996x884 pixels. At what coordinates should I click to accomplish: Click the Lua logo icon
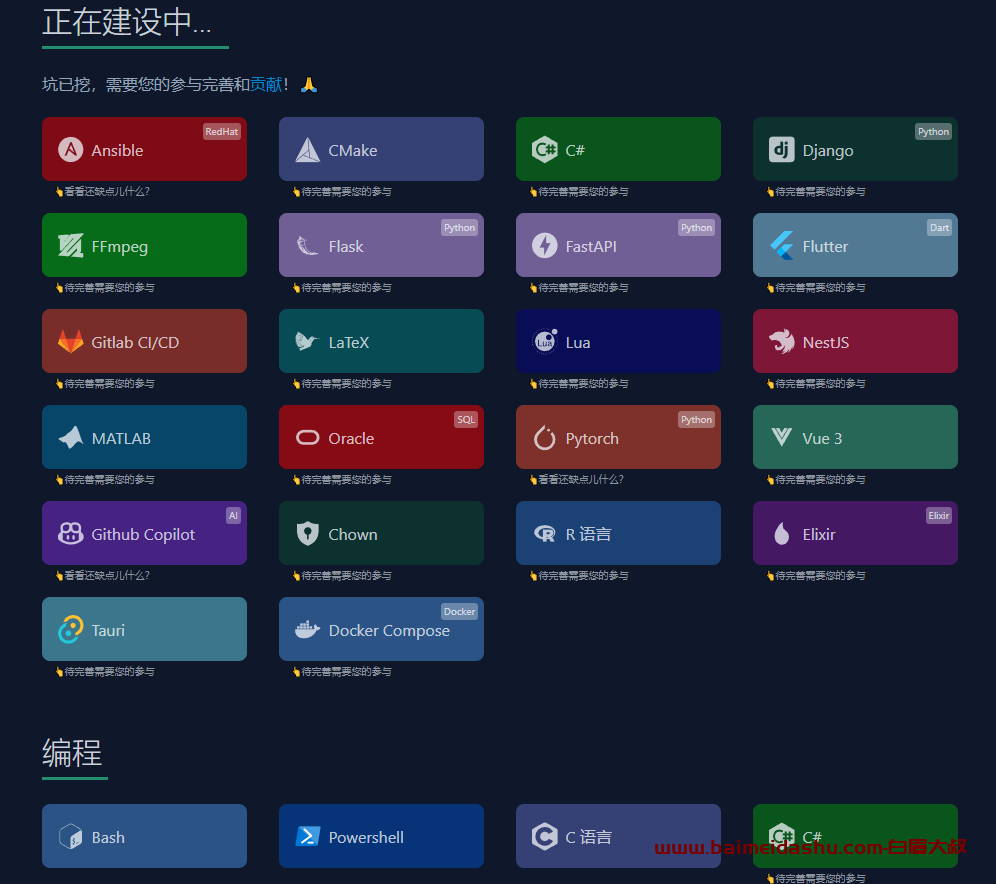[544, 342]
